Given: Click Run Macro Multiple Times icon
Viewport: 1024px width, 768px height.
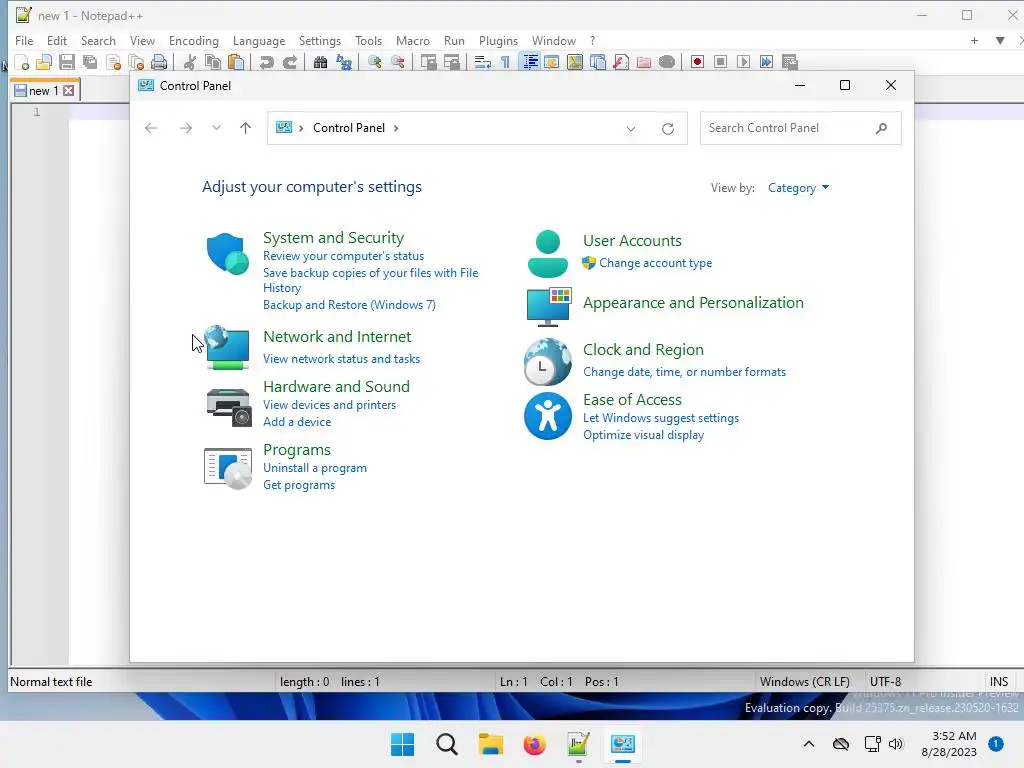Looking at the screenshot, I should (x=767, y=62).
